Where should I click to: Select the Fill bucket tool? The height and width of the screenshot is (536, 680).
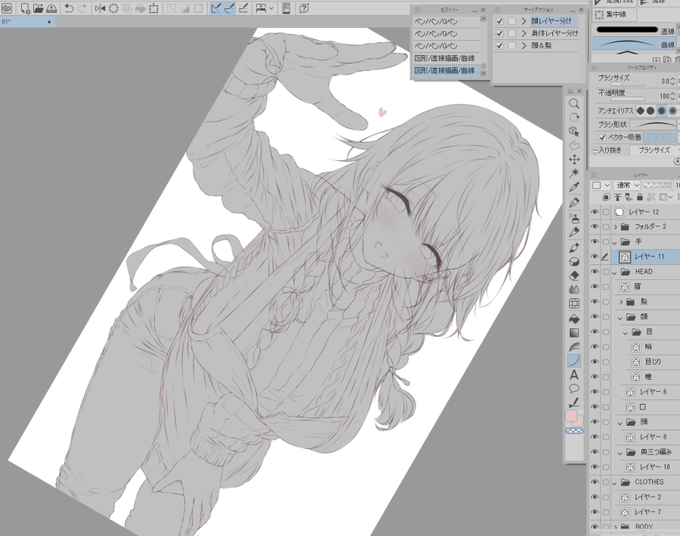tap(574, 319)
